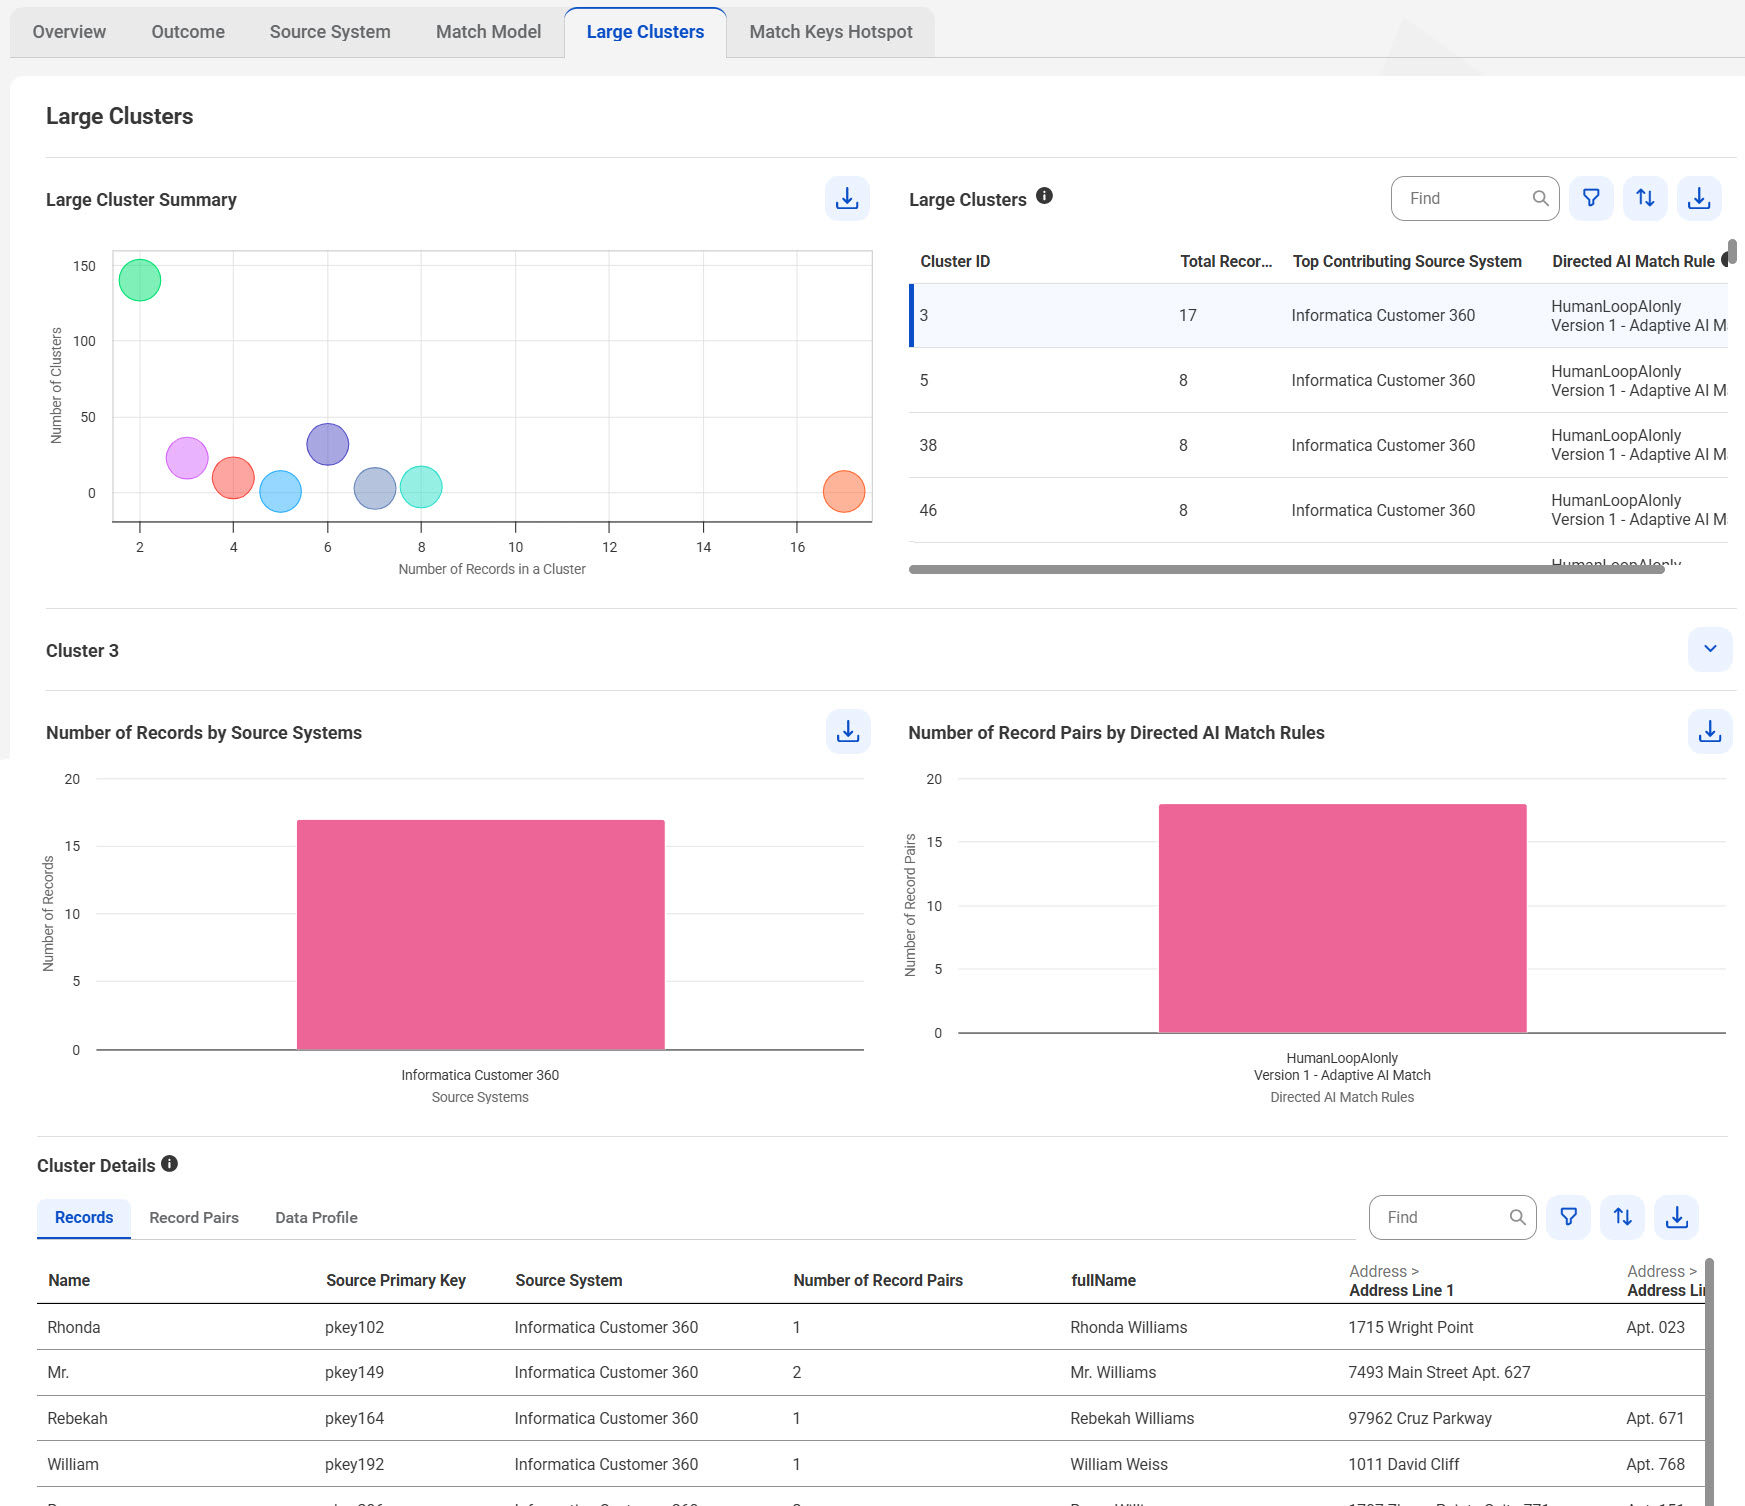
Task: Click the blue bubble at 5 records
Action: click(280, 491)
